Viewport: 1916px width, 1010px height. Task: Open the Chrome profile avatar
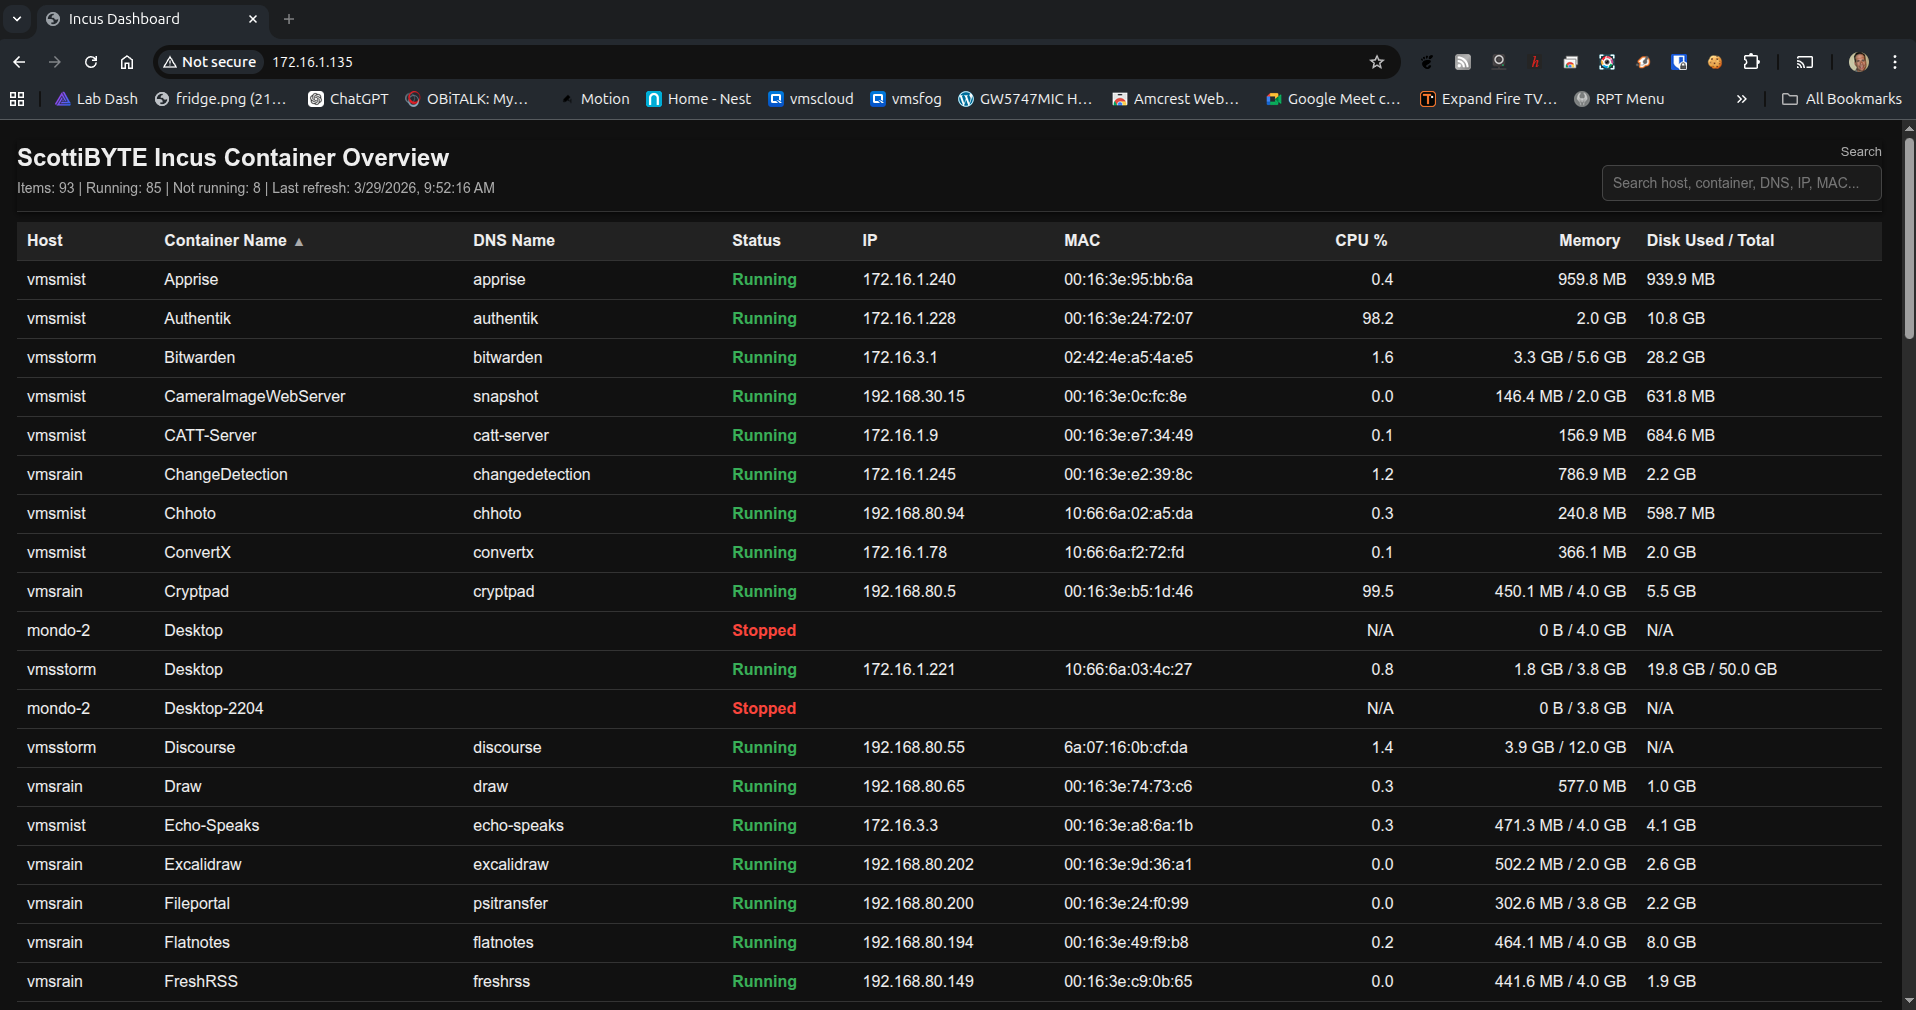[1859, 62]
